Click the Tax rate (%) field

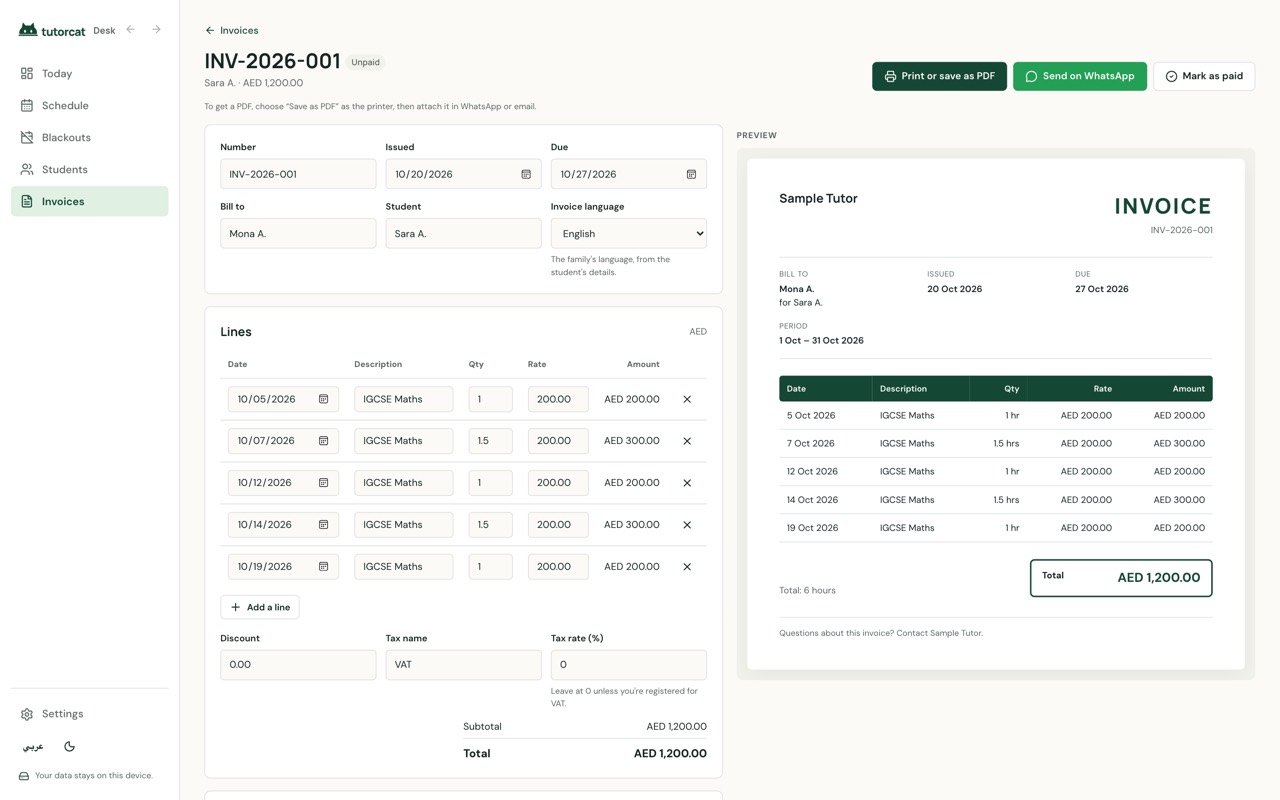[628, 665]
